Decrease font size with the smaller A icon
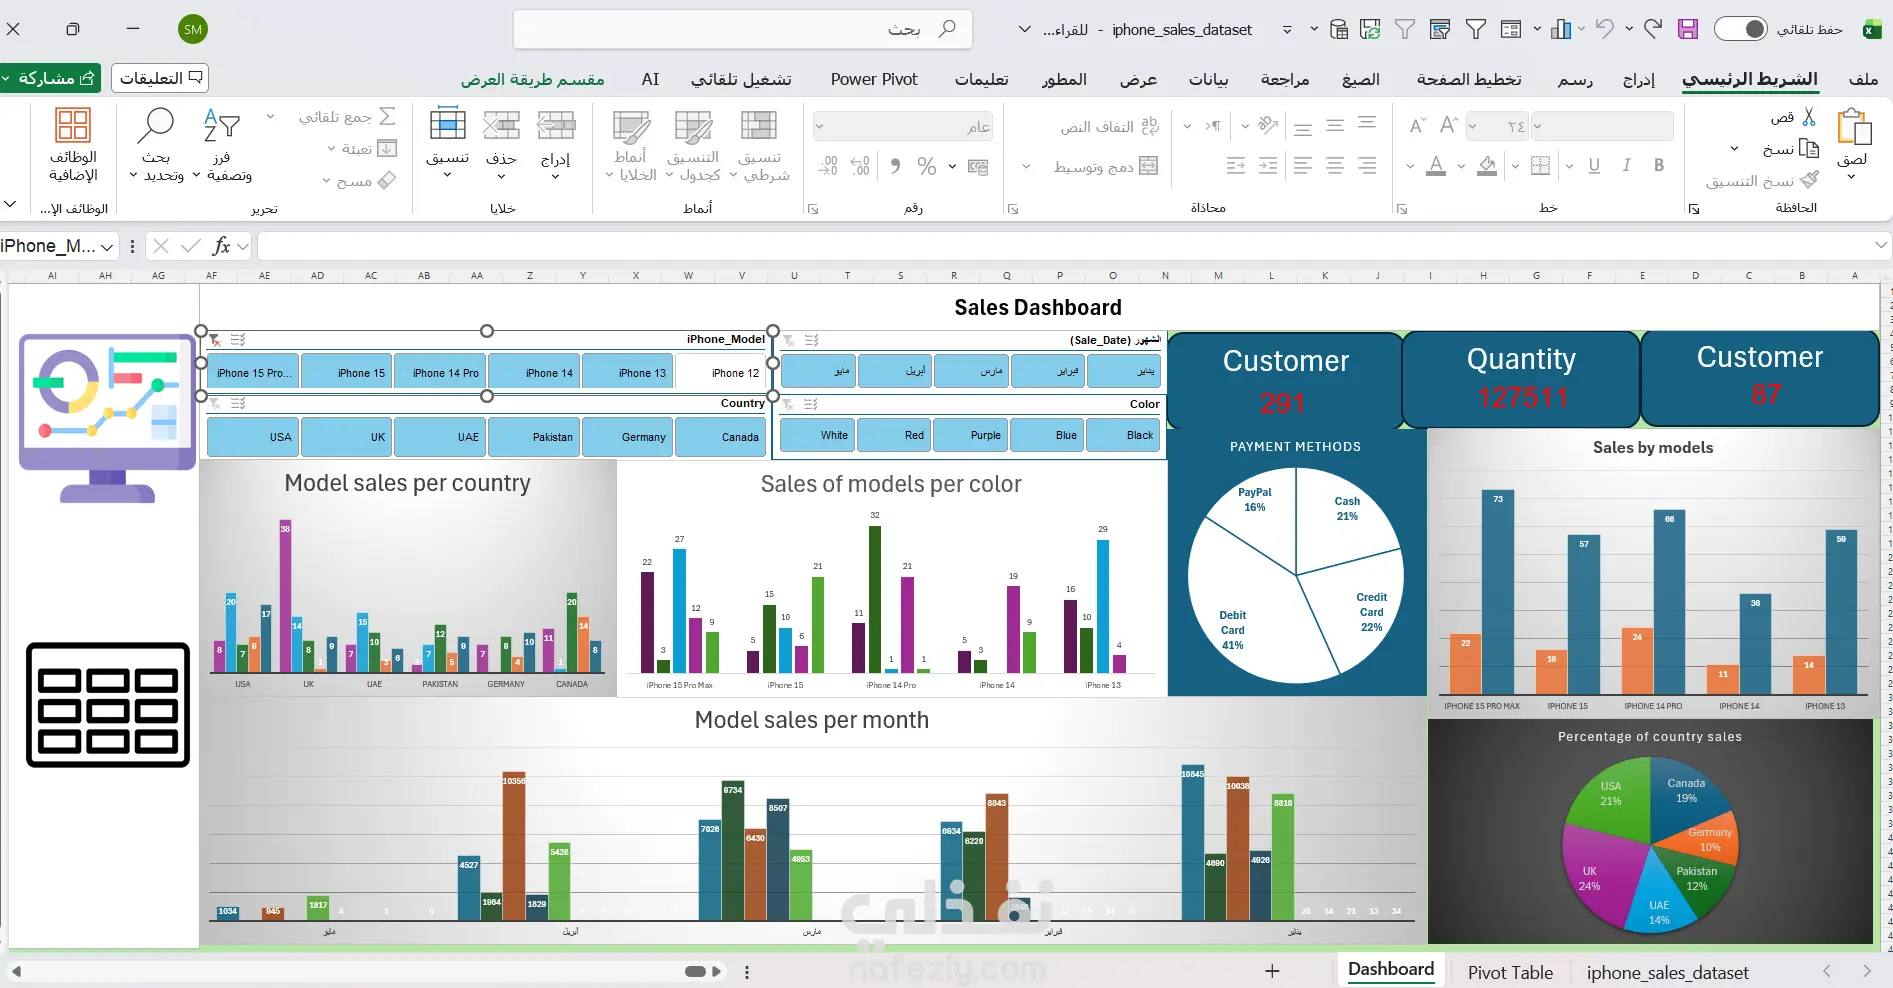 [x=1417, y=126]
